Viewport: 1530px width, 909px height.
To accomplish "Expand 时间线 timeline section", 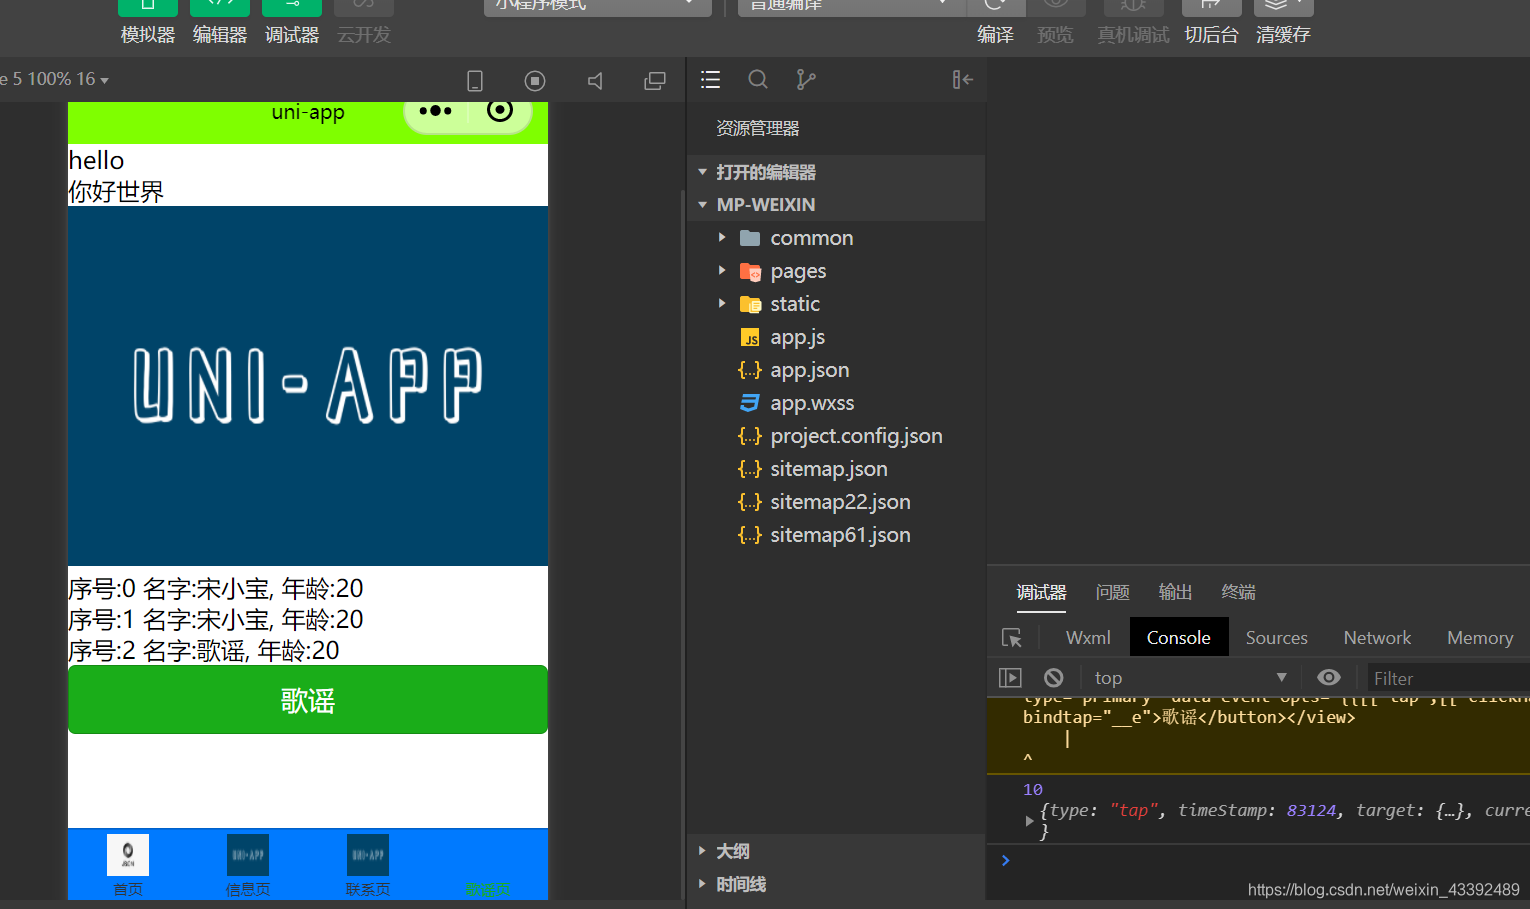I will click(836, 884).
